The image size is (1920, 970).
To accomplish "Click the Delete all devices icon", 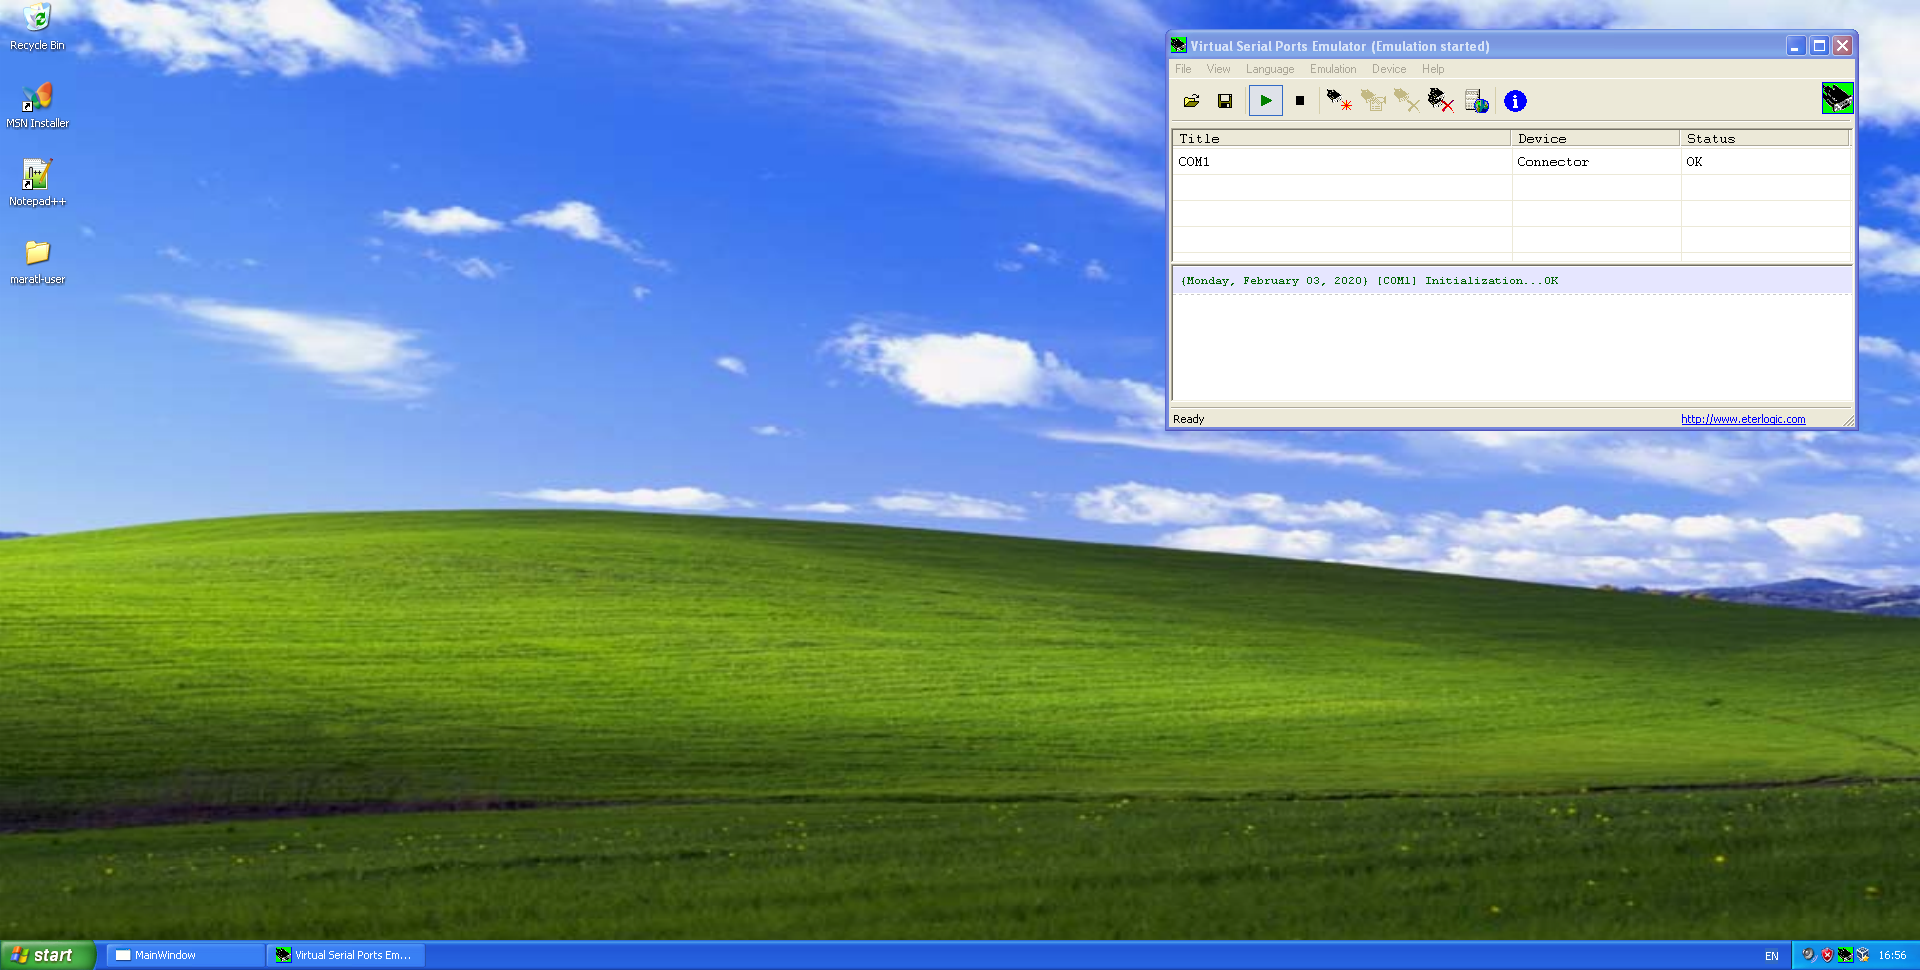I will pyautogui.click(x=1441, y=100).
